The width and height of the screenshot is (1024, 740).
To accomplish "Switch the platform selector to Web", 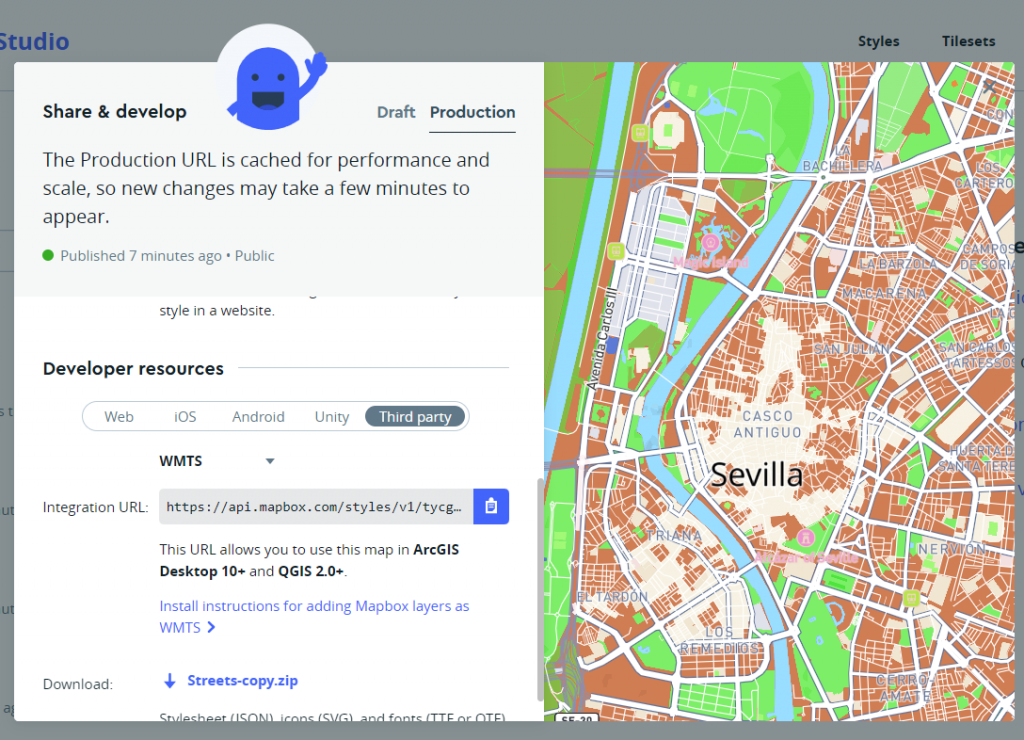I will pos(120,416).
